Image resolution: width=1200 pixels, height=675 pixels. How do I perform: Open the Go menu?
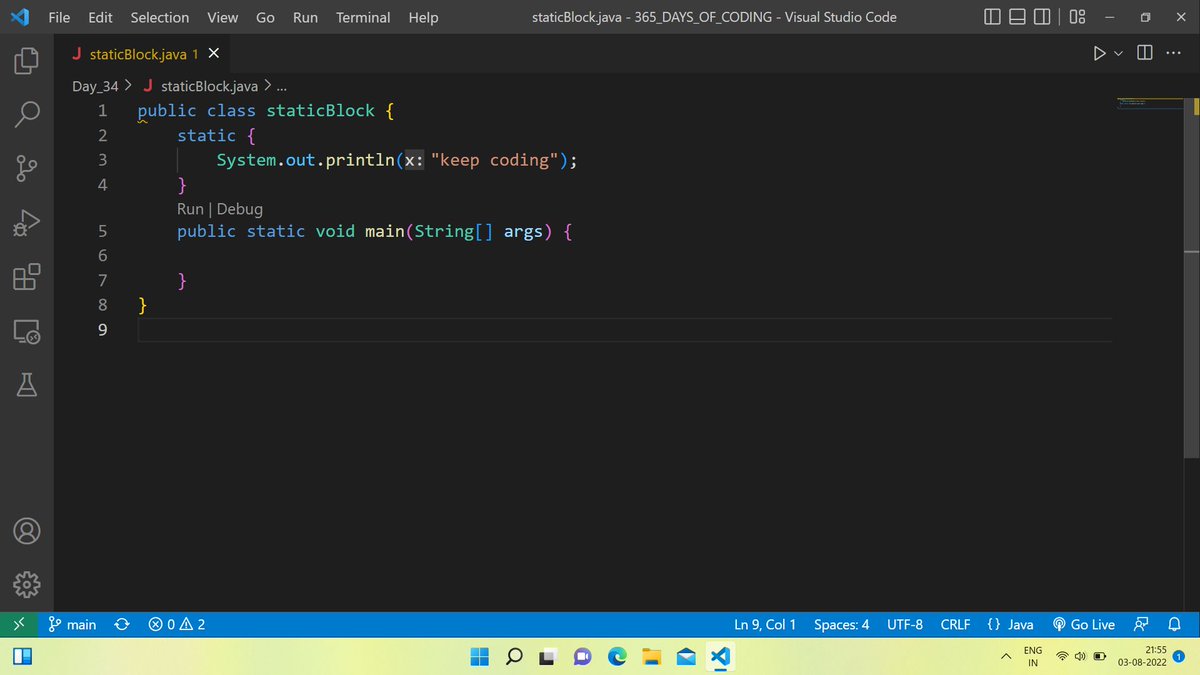point(265,17)
